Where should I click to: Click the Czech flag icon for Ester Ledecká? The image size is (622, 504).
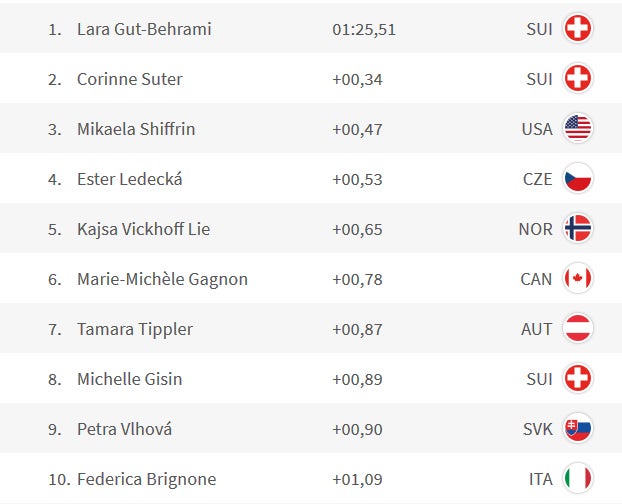[x=578, y=178]
